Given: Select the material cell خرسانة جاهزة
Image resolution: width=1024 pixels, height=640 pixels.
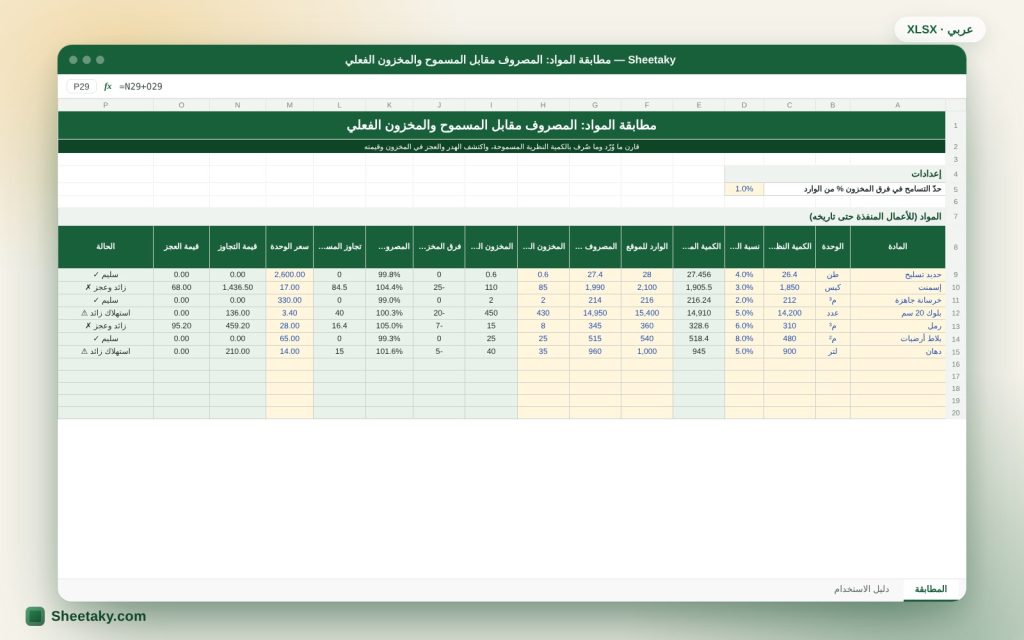Looking at the screenshot, I should 898,300.
